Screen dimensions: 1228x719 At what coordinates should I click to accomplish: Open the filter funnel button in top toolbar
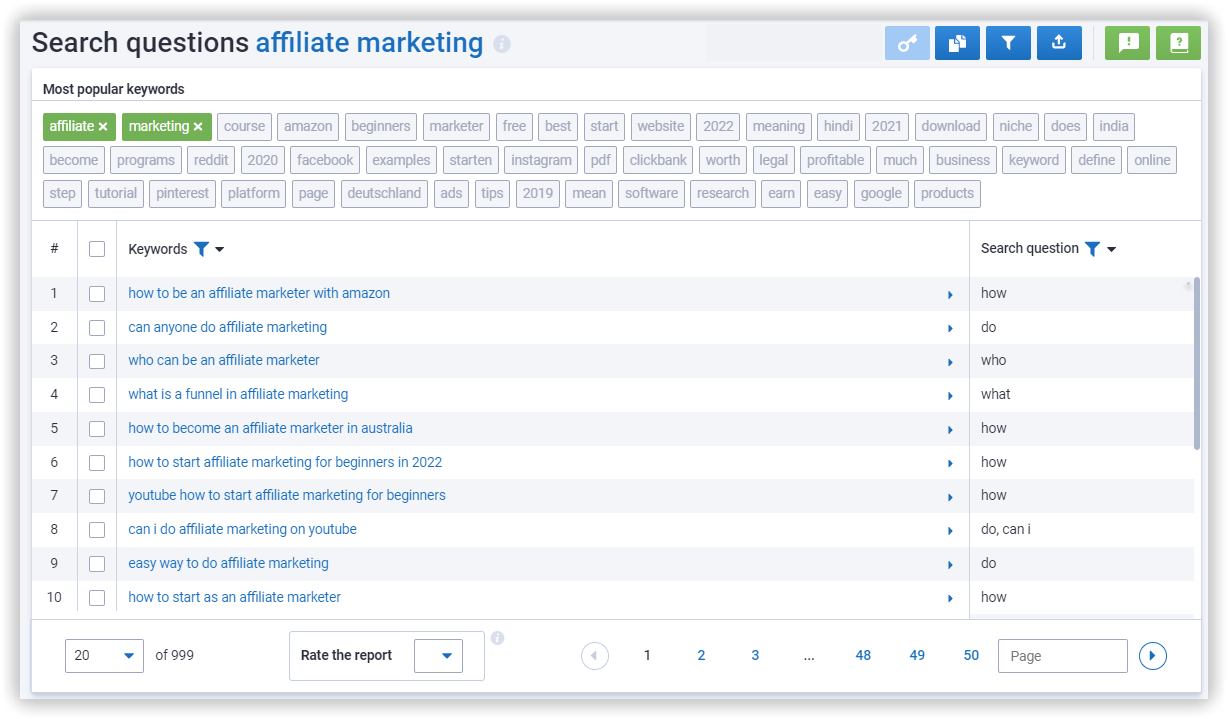[x=1008, y=43]
